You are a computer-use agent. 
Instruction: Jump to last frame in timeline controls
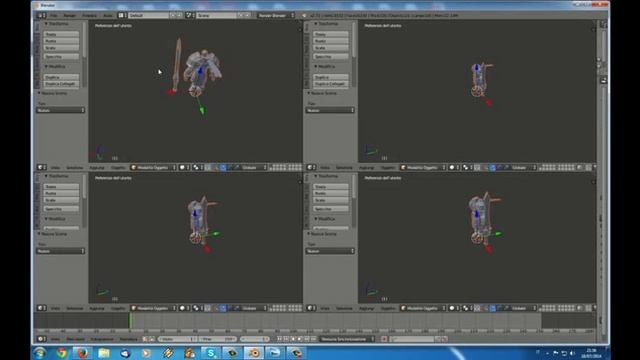click(314, 339)
